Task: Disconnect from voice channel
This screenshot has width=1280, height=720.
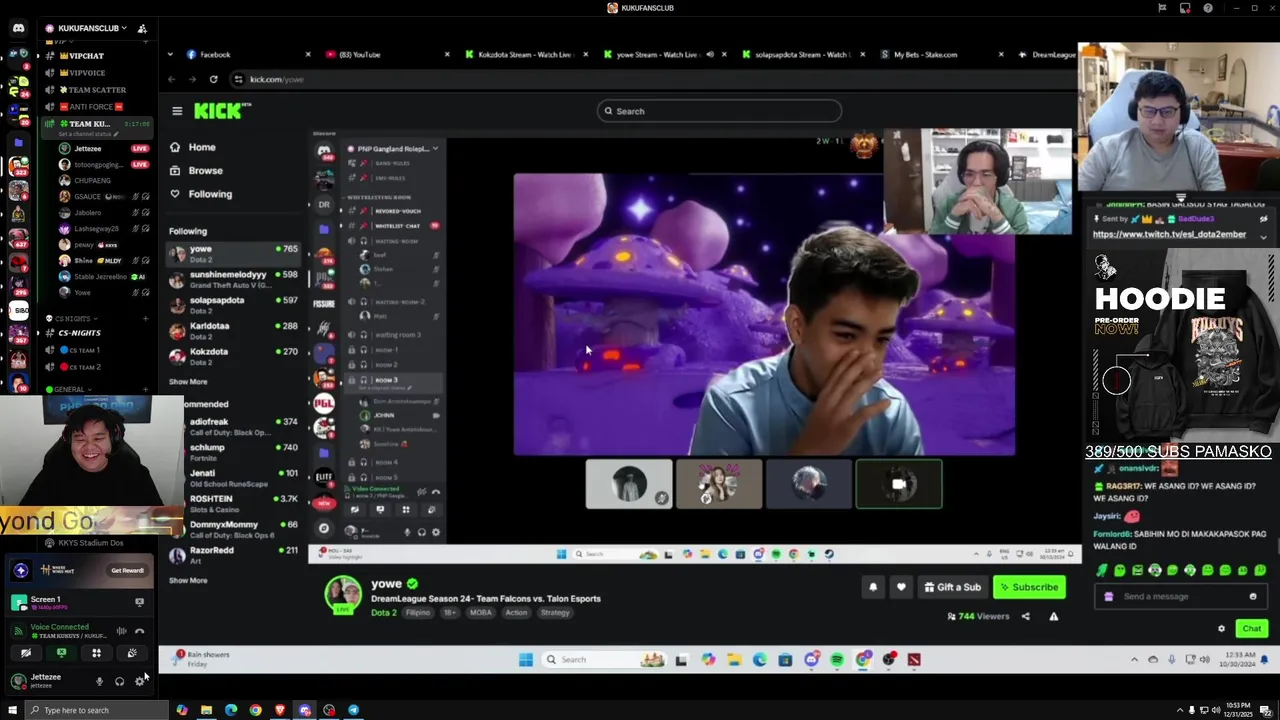Action: tap(139, 631)
